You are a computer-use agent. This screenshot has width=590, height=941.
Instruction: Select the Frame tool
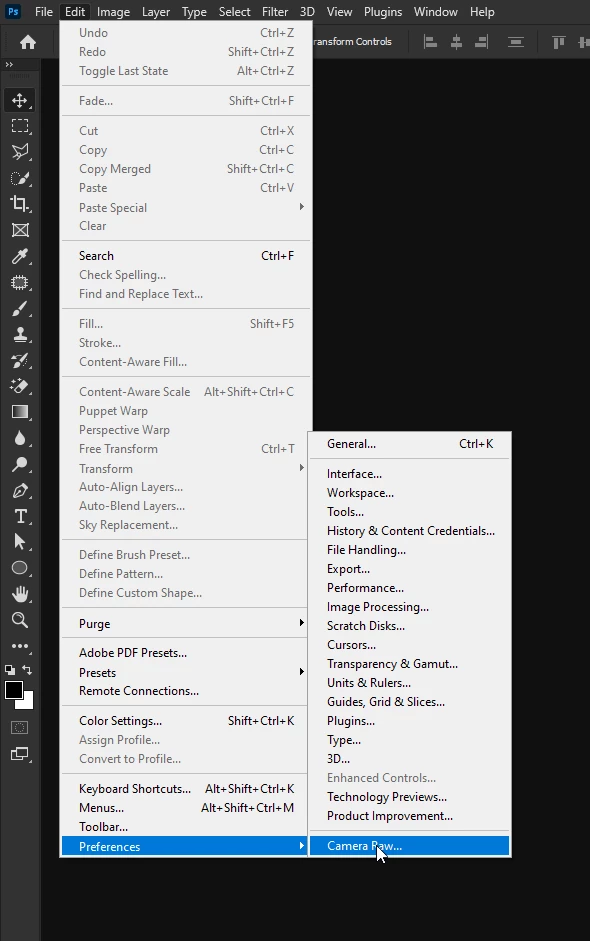pyautogui.click(x=20, y=230)
